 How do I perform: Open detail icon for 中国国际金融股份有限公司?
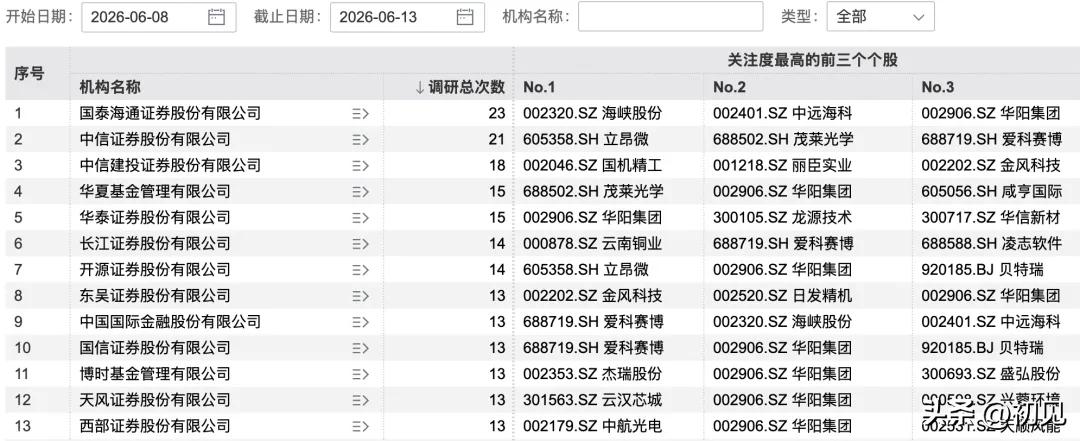(360, 322)
